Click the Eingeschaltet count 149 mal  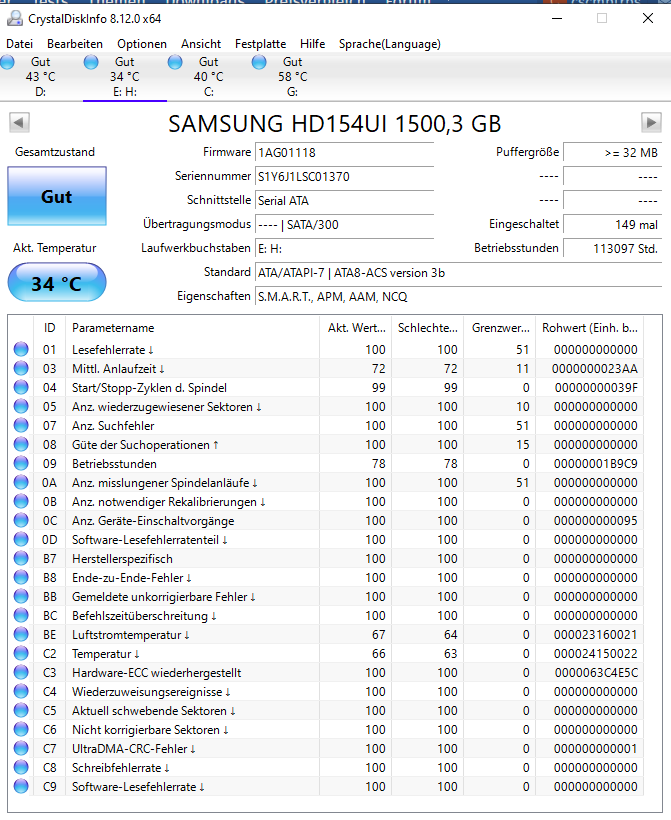click(x=612, y=225)
